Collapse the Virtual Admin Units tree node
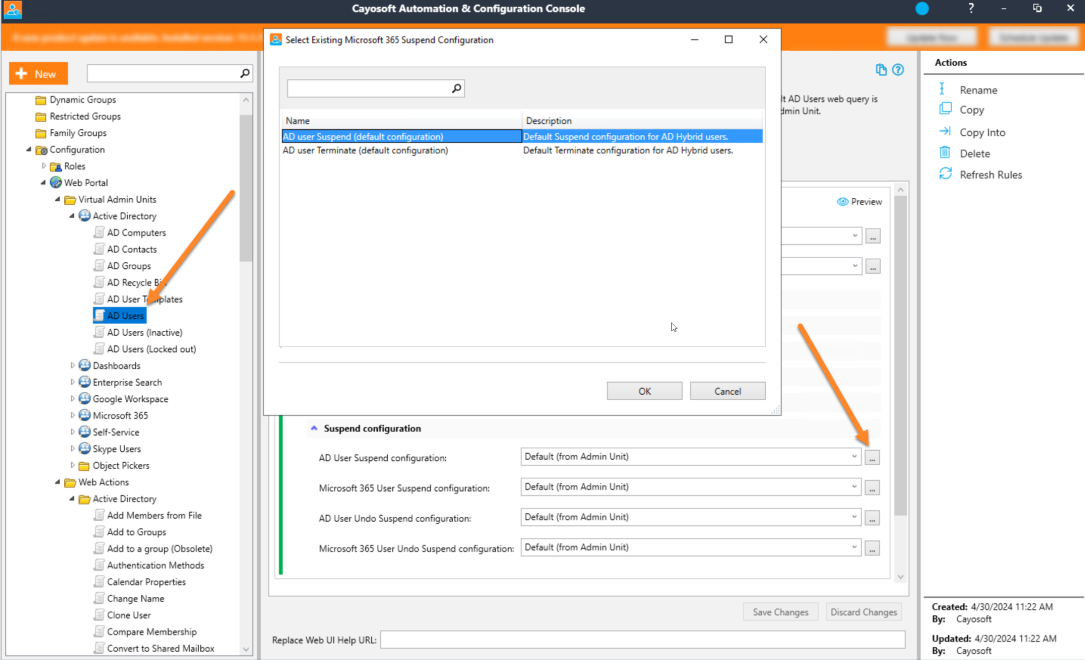 pos(57,199)
